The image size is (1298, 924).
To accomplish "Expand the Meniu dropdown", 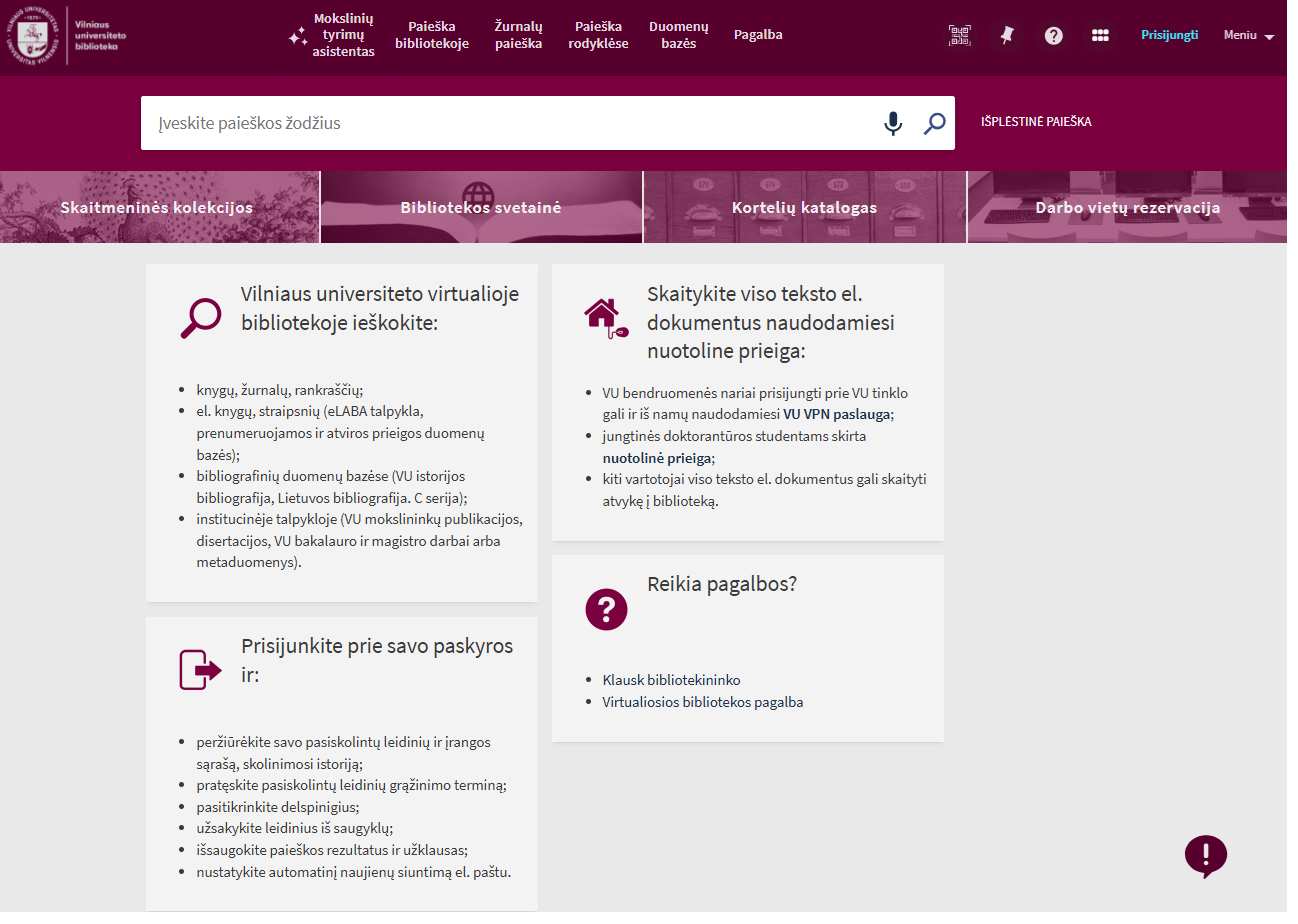I will point(1248,35).
